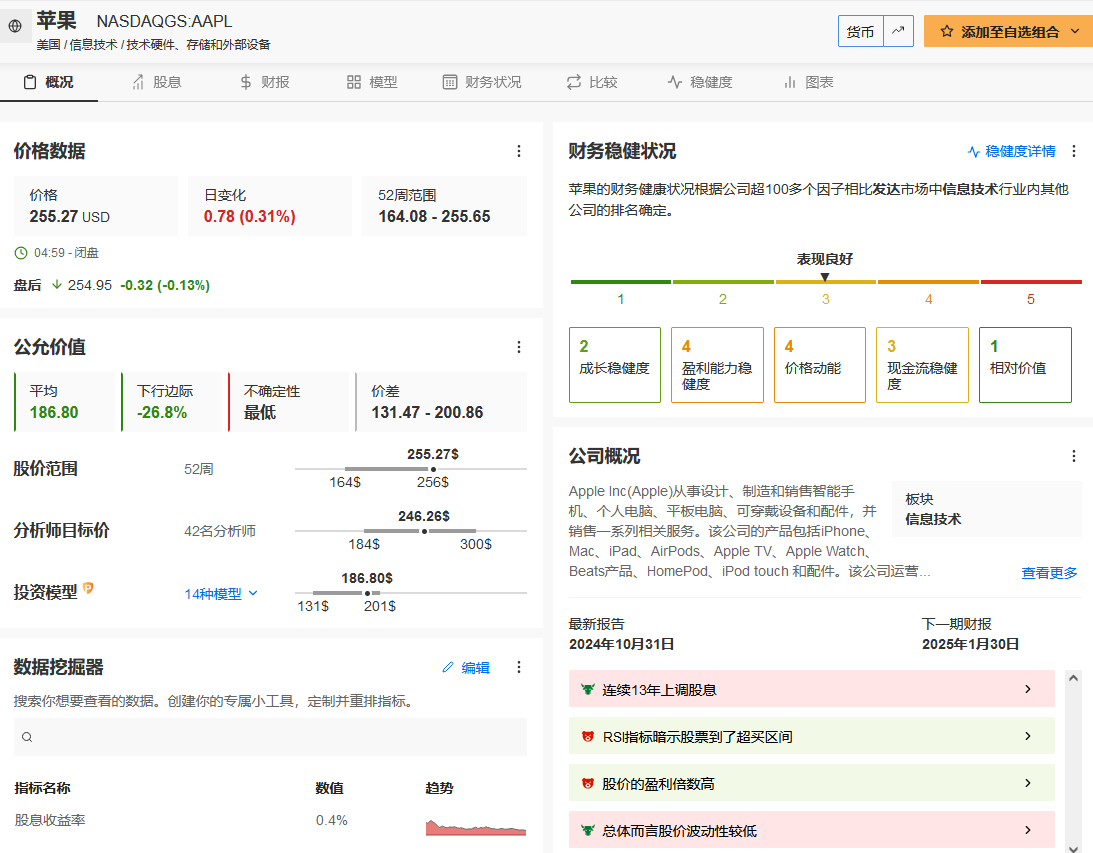
Task: Click the trend chart icon next to 货币
Action: pyautogui.click(x=899, y=31)
